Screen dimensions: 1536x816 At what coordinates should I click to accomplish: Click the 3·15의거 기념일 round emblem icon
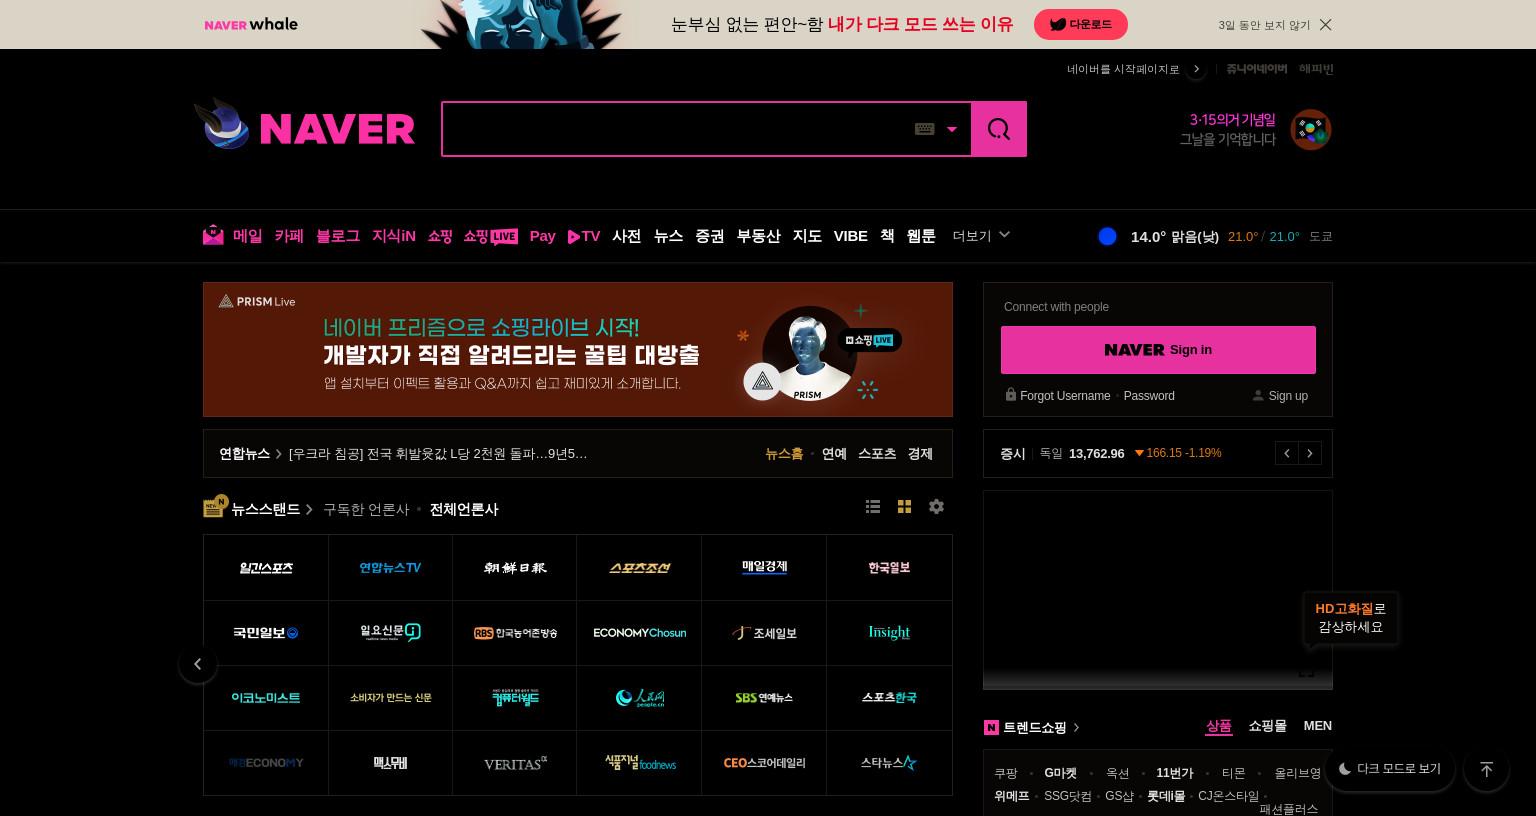[x=1310, y=130]
